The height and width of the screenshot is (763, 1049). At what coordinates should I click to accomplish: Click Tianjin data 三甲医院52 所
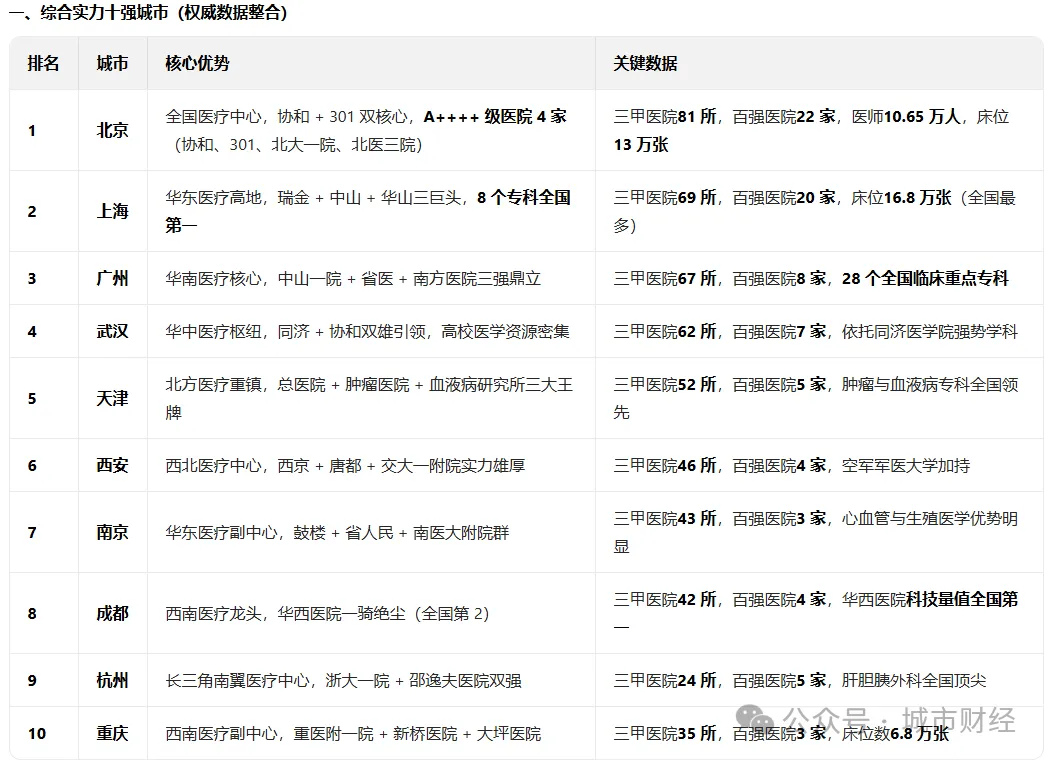[665, 385]
